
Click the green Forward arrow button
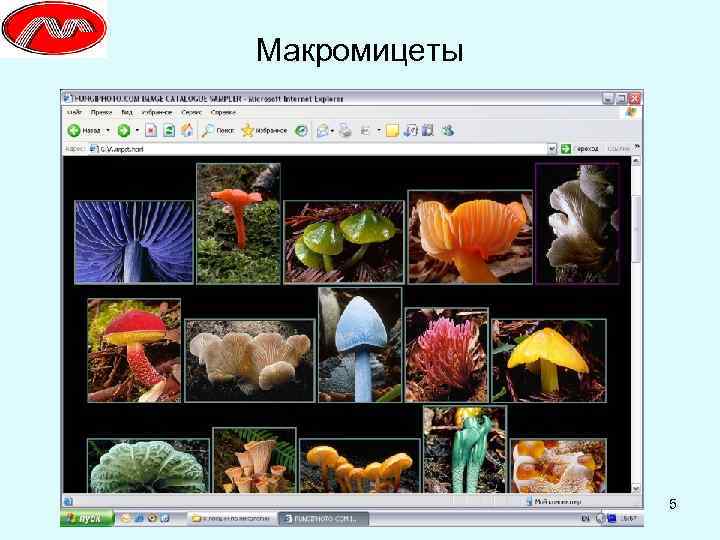click(x=124, y=130)
